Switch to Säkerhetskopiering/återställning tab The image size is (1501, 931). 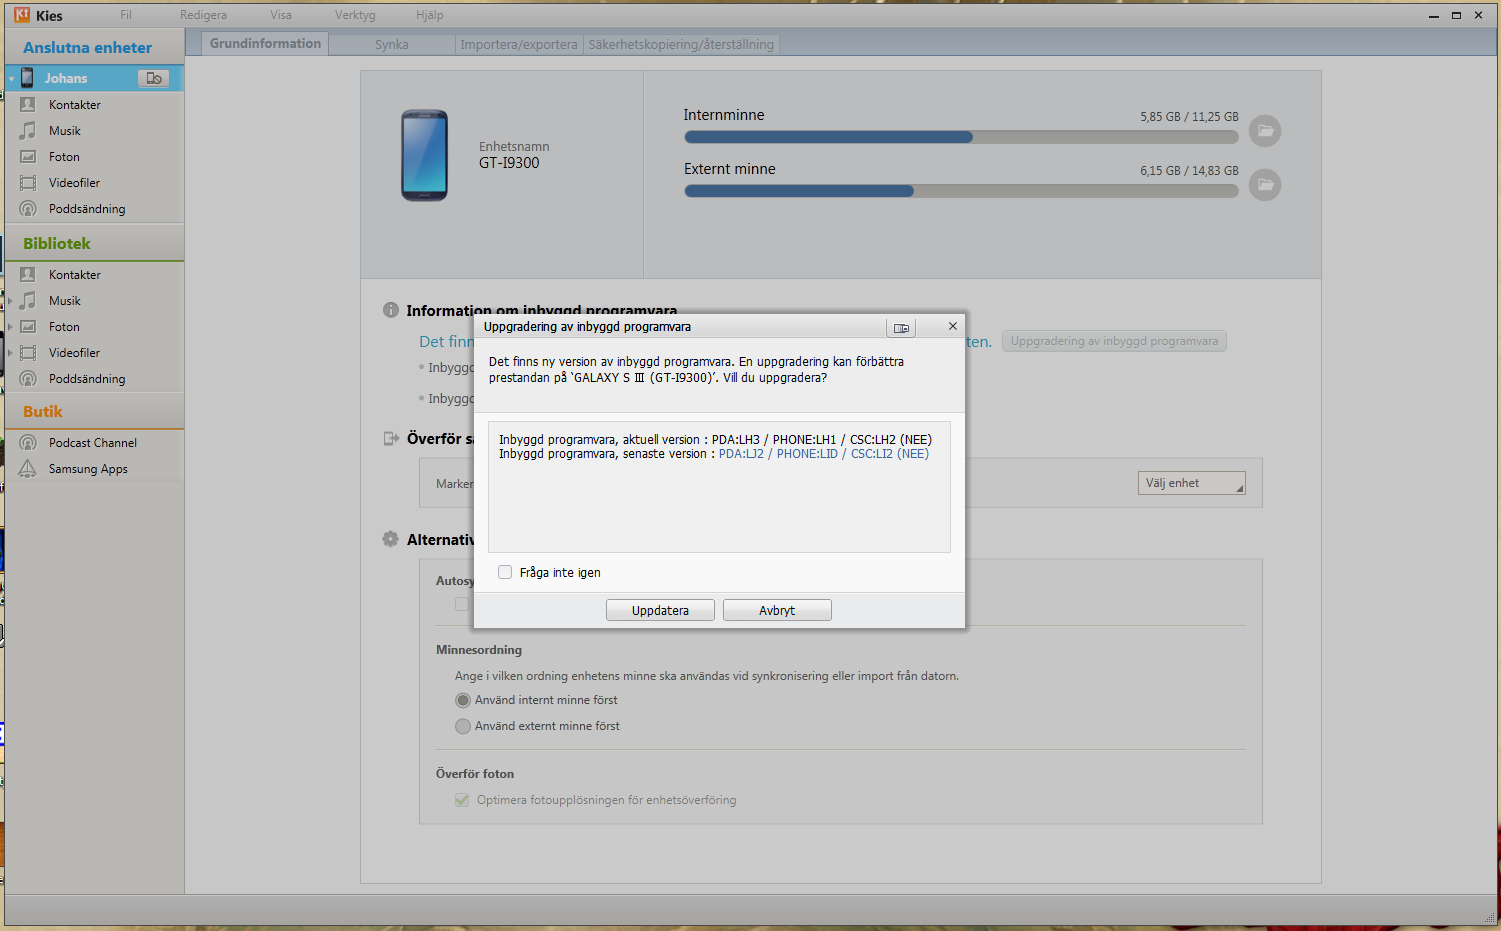(681, 44)
